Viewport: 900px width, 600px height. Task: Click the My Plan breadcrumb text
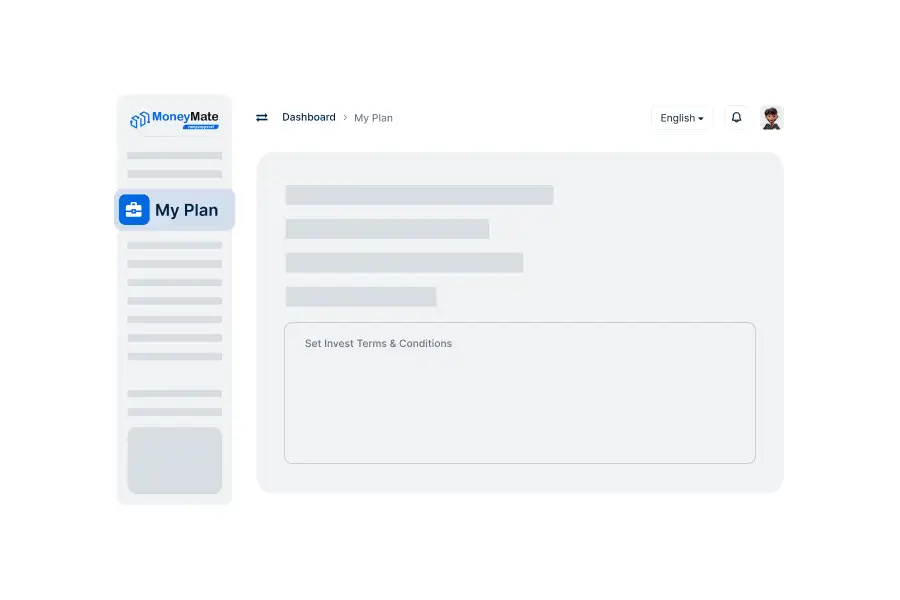[373, 118]
